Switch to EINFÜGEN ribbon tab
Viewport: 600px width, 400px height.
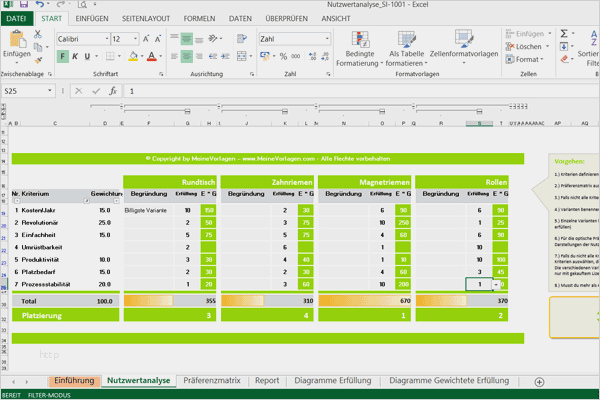click(92, 18)
